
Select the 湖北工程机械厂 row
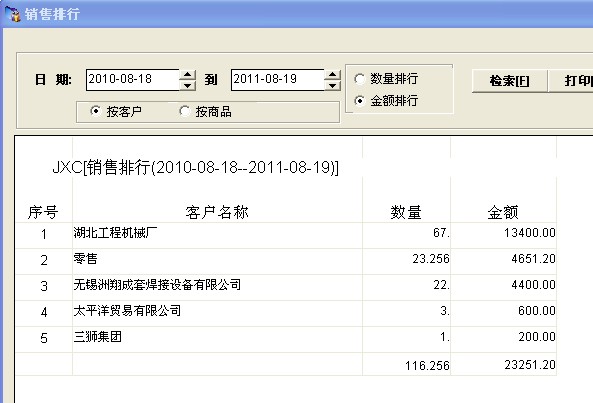pos(286,235)
